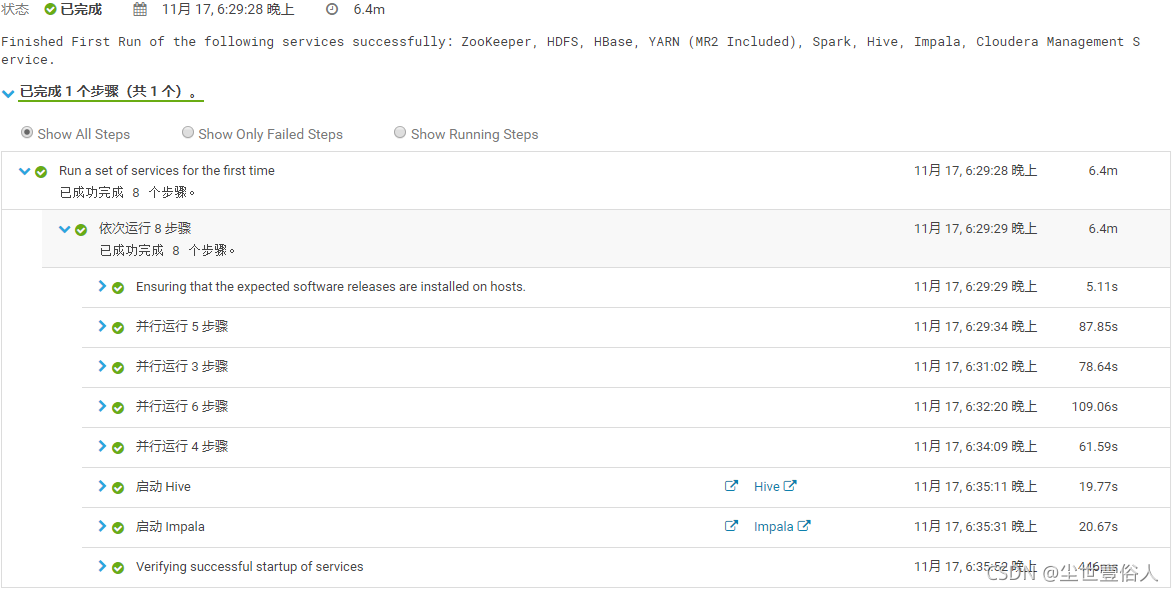Image resolution: width=1174 pixels, height=591 pixels.
Task: Click the 启动 Impala step label
Action: [170, 527]
